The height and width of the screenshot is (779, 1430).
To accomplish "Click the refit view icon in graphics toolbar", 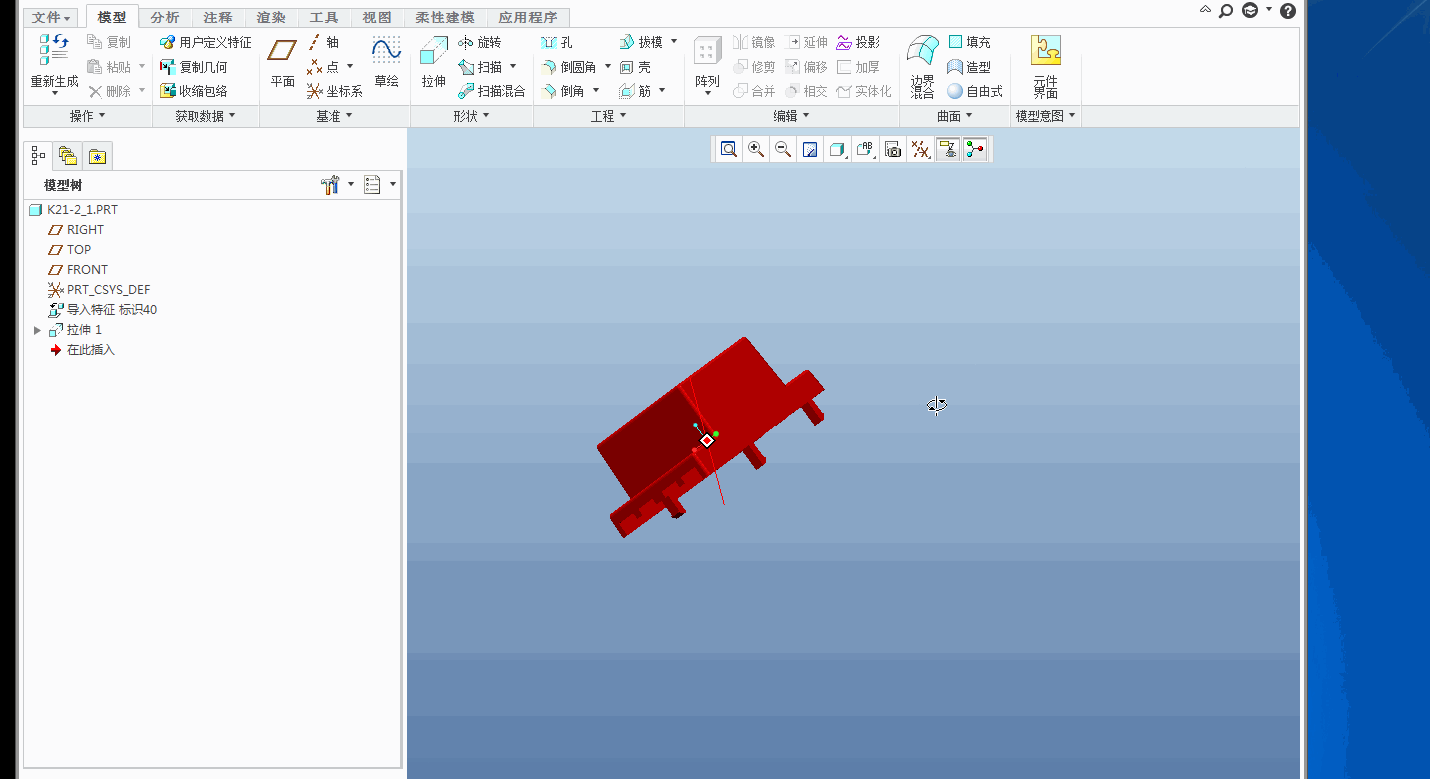I will tap(729, 150).
